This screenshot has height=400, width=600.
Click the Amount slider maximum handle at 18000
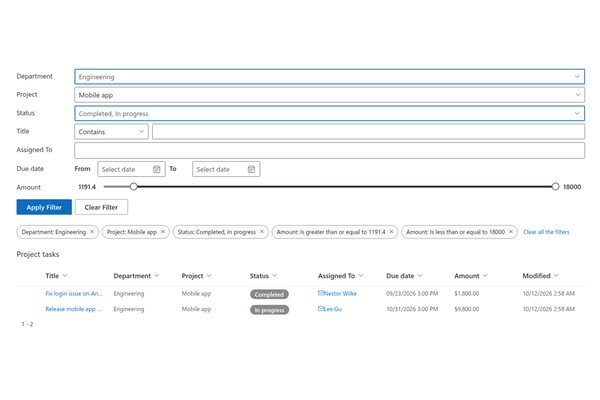click(555, 186)
